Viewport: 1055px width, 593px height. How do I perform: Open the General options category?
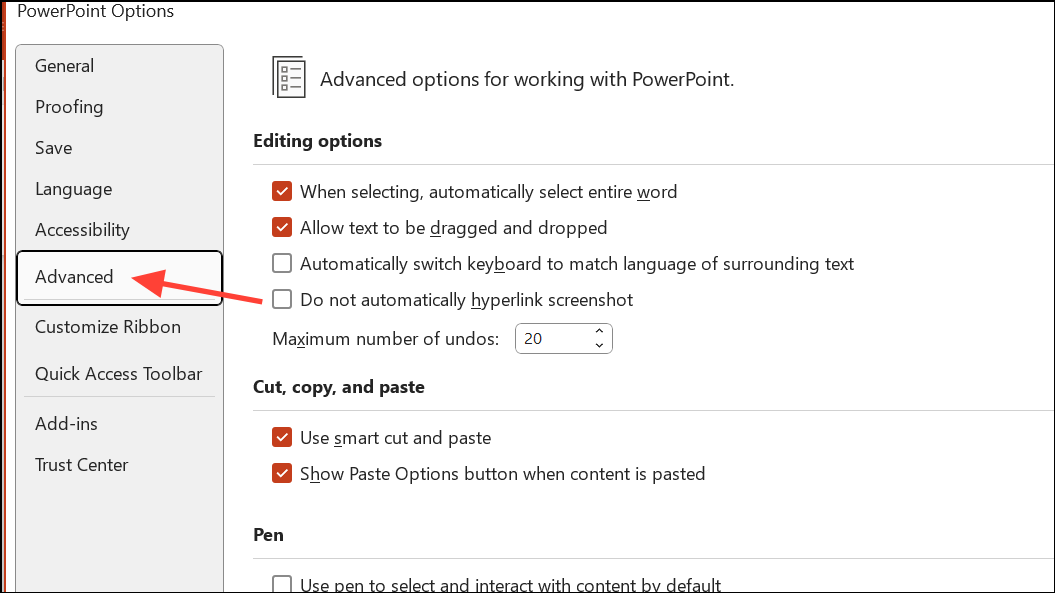[64, 66]
